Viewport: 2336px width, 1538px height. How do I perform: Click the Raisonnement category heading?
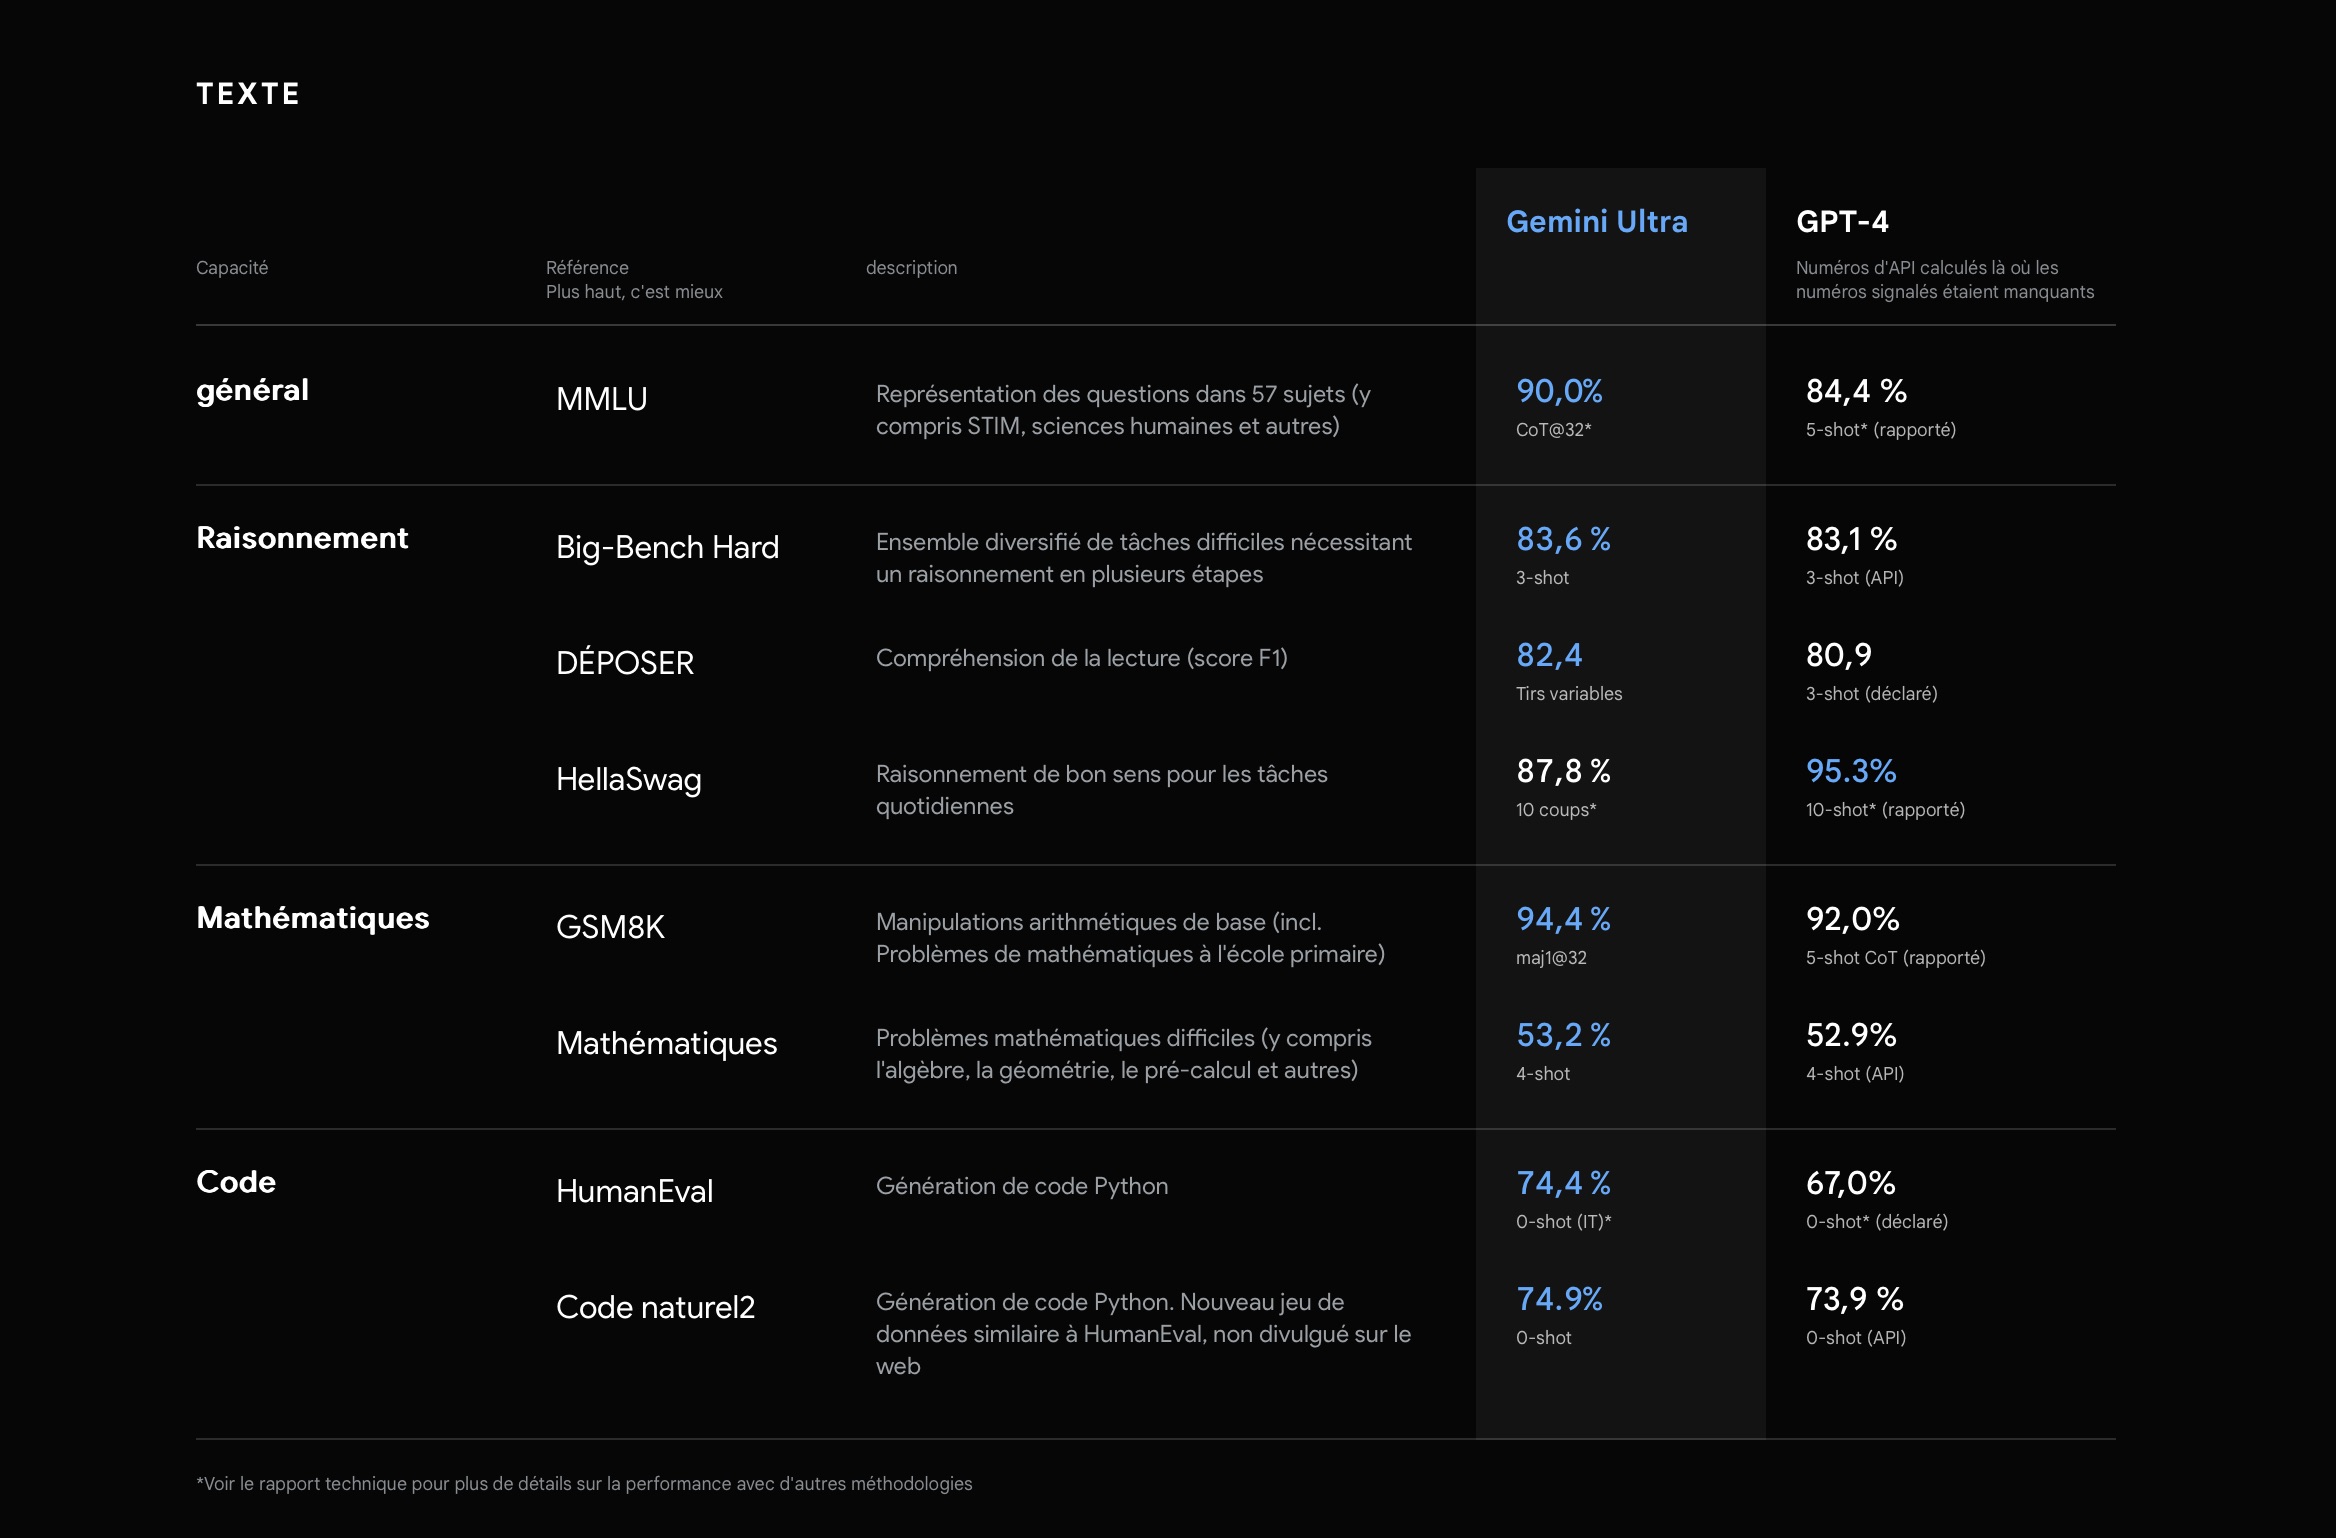point(302,538)
